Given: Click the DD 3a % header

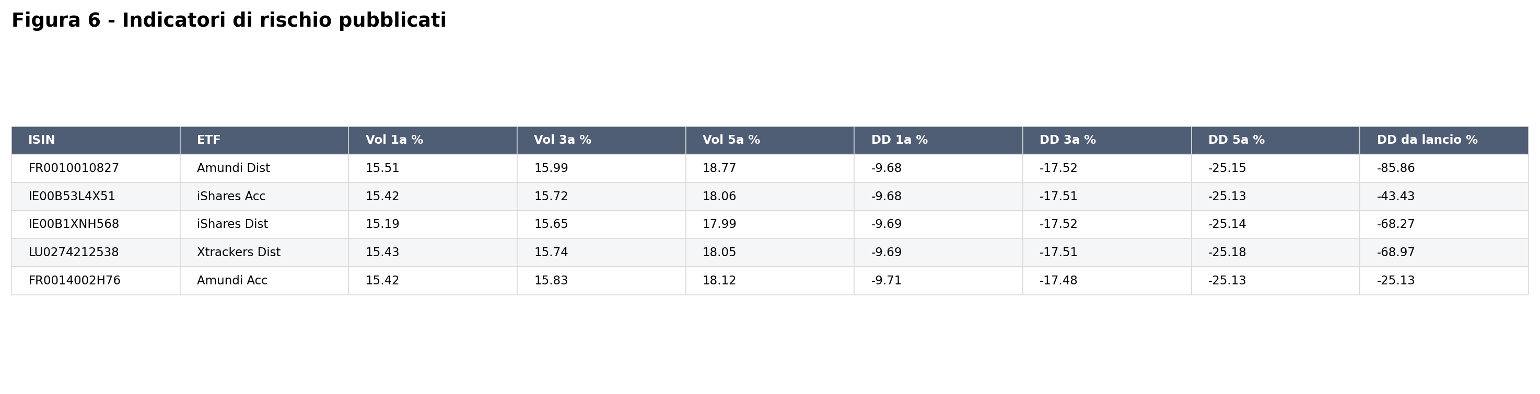Looking at the screenshot, I should 1106,140.
